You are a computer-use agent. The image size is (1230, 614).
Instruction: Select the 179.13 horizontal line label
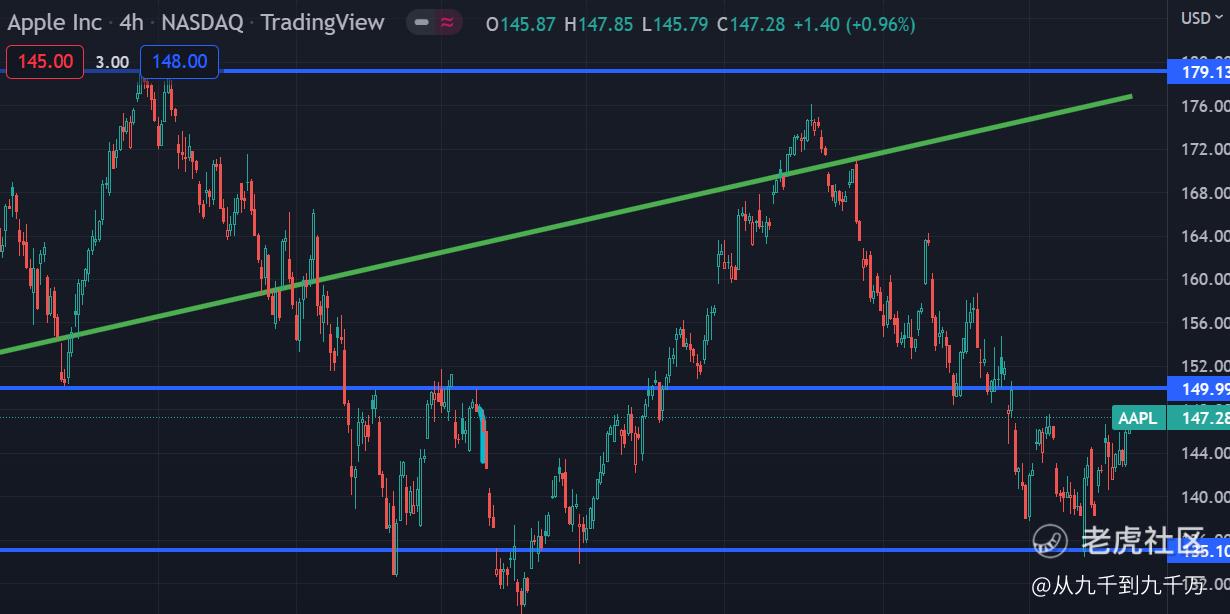1199,72
